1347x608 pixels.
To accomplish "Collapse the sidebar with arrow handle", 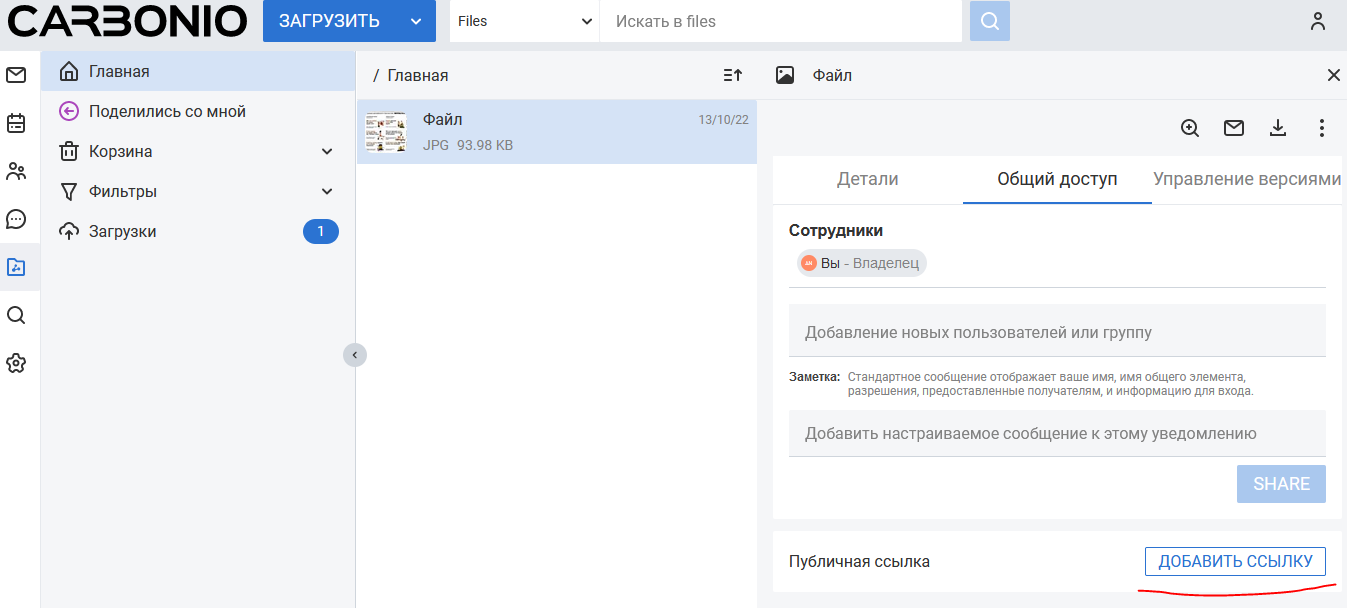I will [x=354, y=354].
